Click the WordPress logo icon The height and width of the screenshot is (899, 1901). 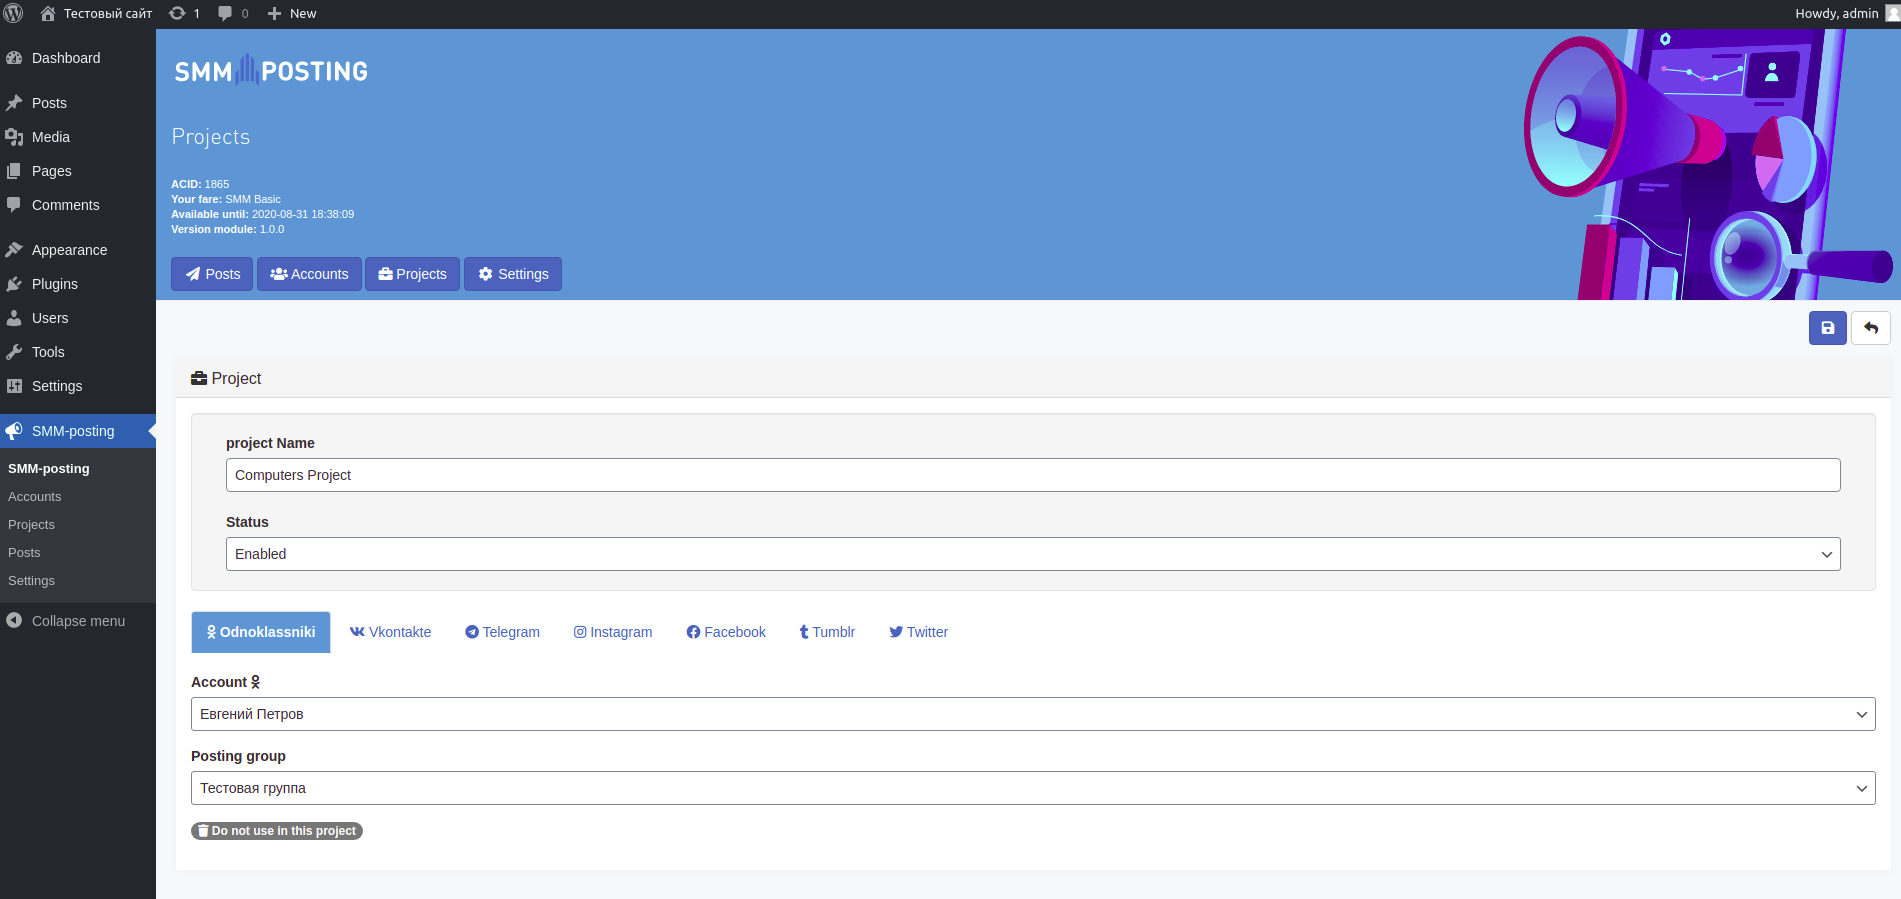13,13
